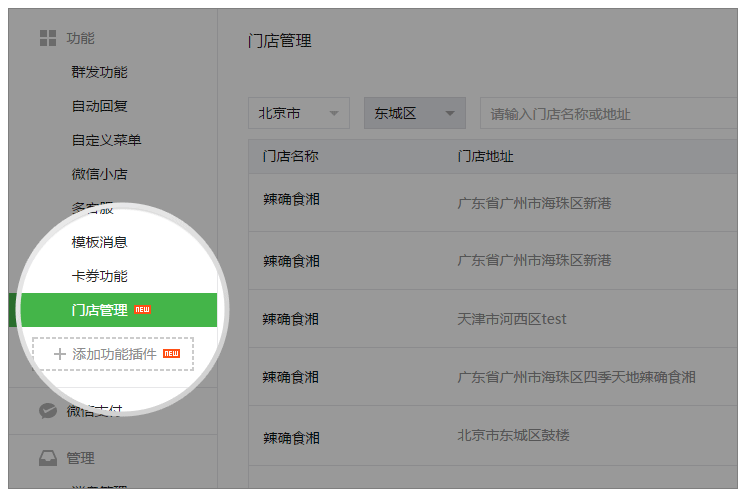Select 自定义菜单 from the sidebar
This screenshot has width=750, height=496.
[x=106, y=140]
